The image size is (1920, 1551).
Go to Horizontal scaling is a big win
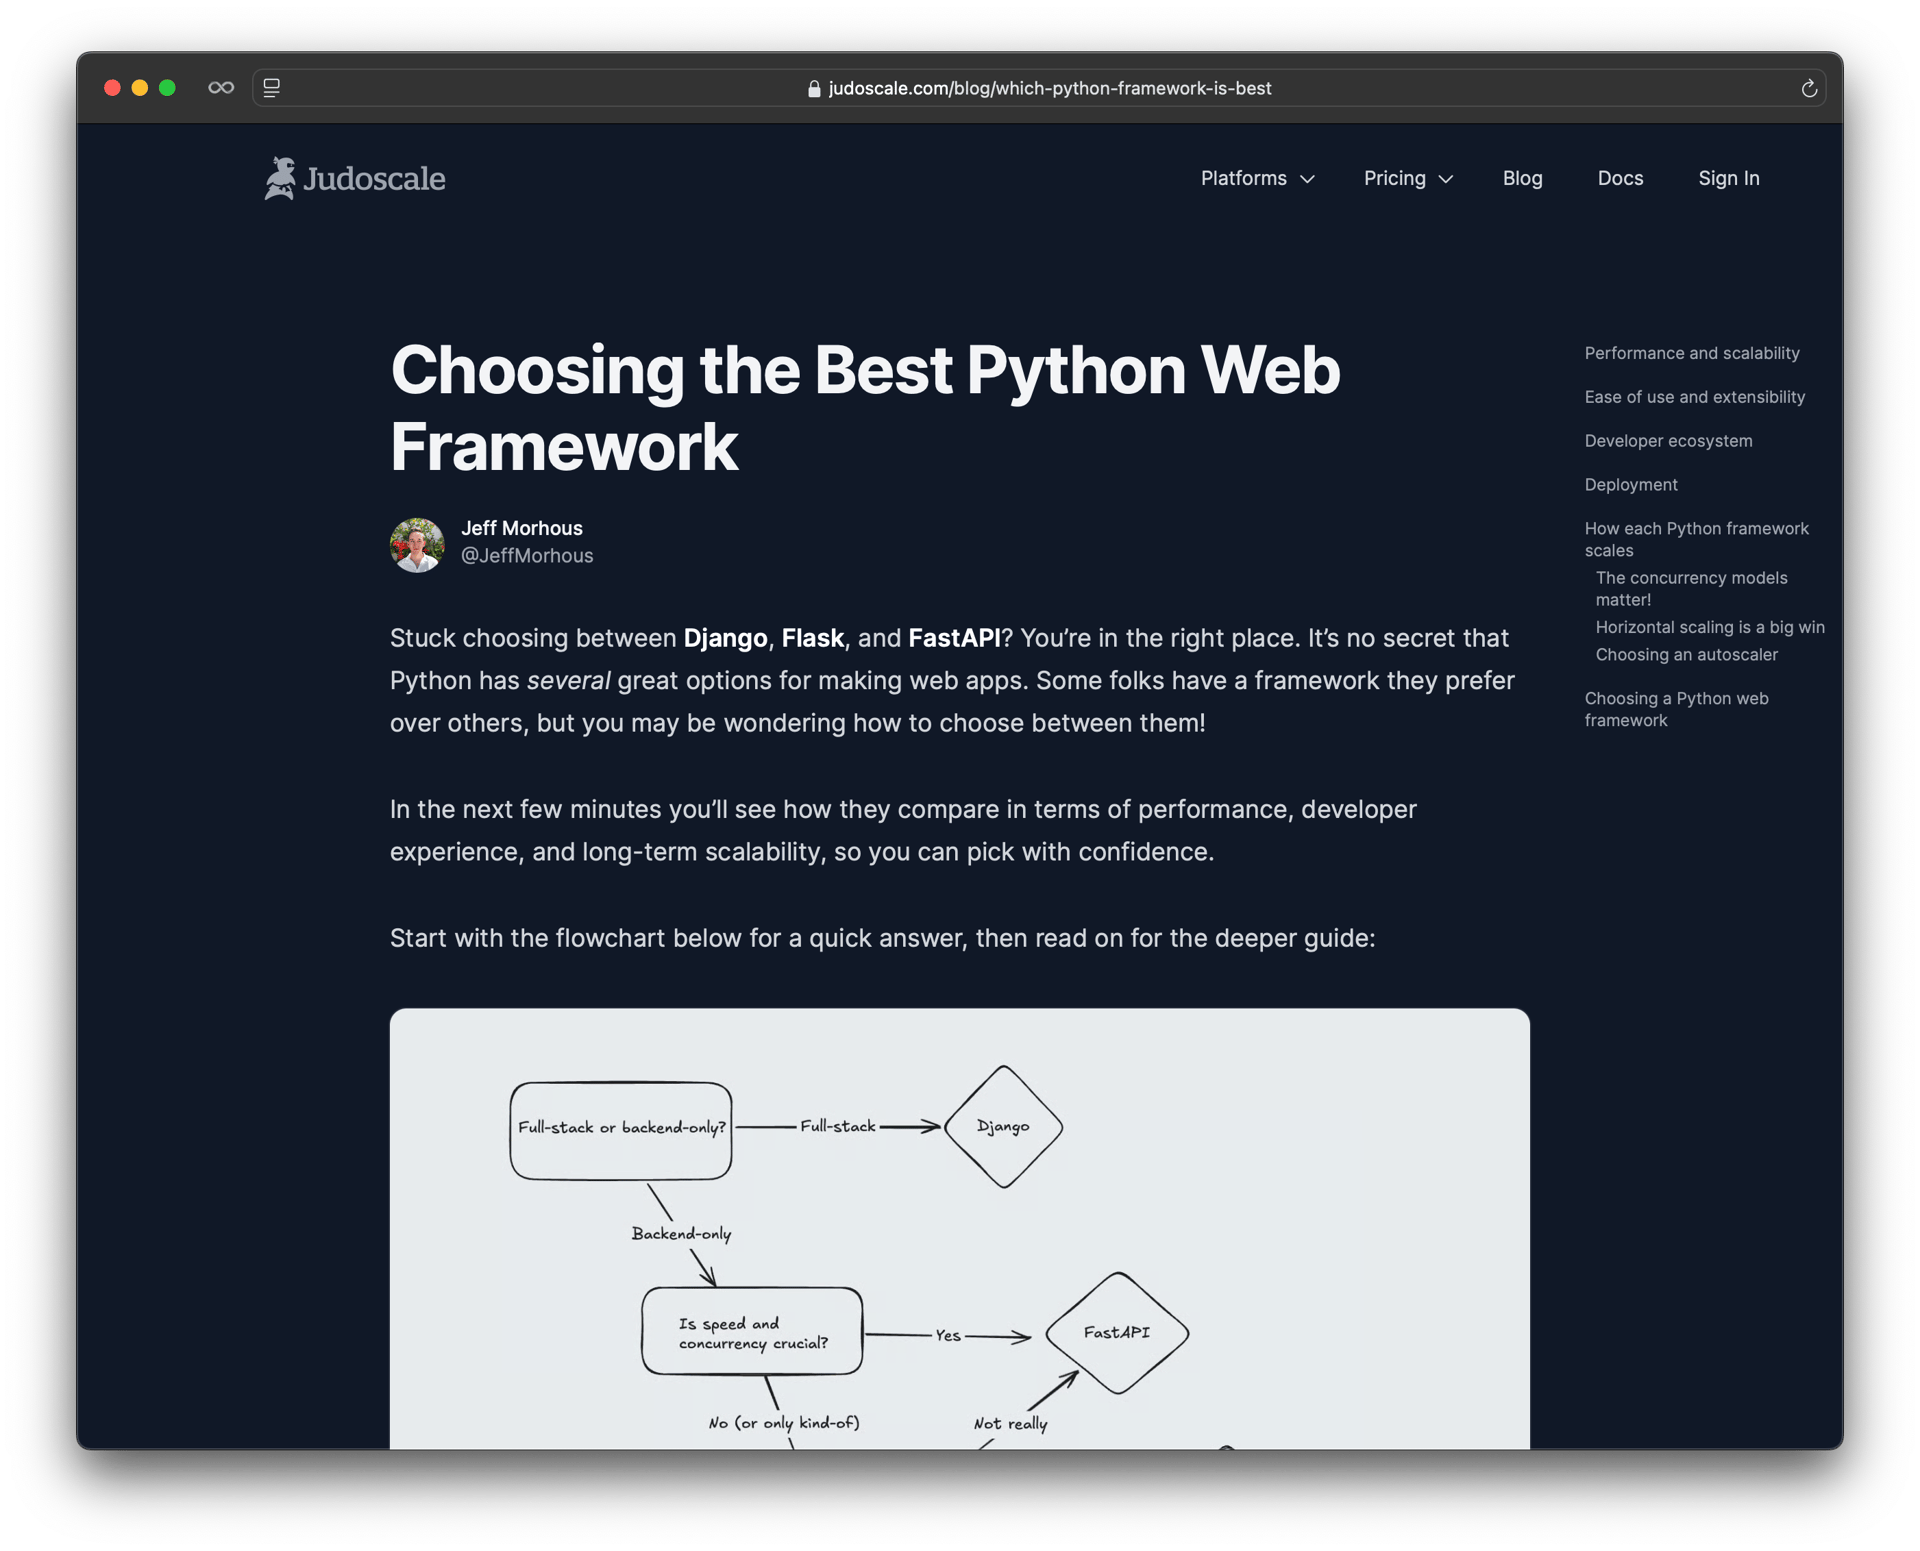1709,627
